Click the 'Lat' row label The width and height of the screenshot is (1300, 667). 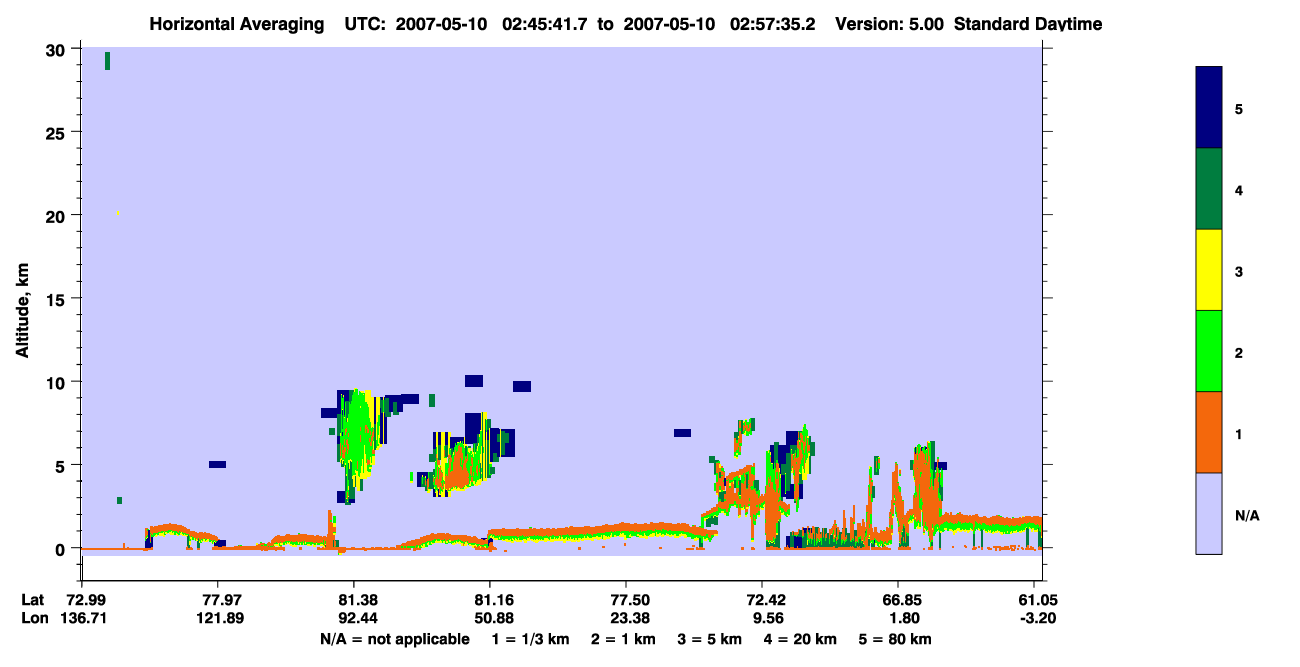point(33,600)
